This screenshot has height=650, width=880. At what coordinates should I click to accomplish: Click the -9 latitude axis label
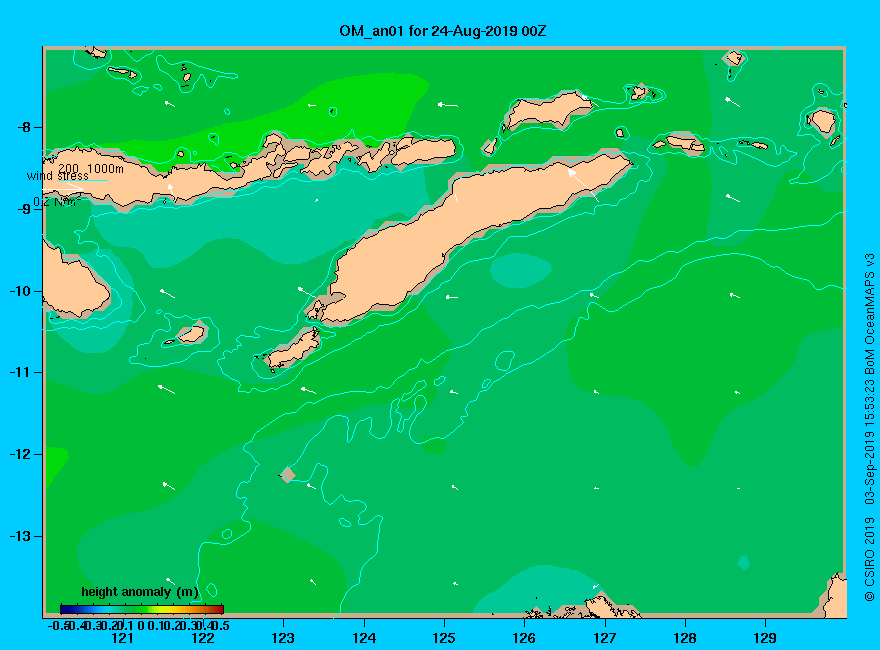click(24, 209)
